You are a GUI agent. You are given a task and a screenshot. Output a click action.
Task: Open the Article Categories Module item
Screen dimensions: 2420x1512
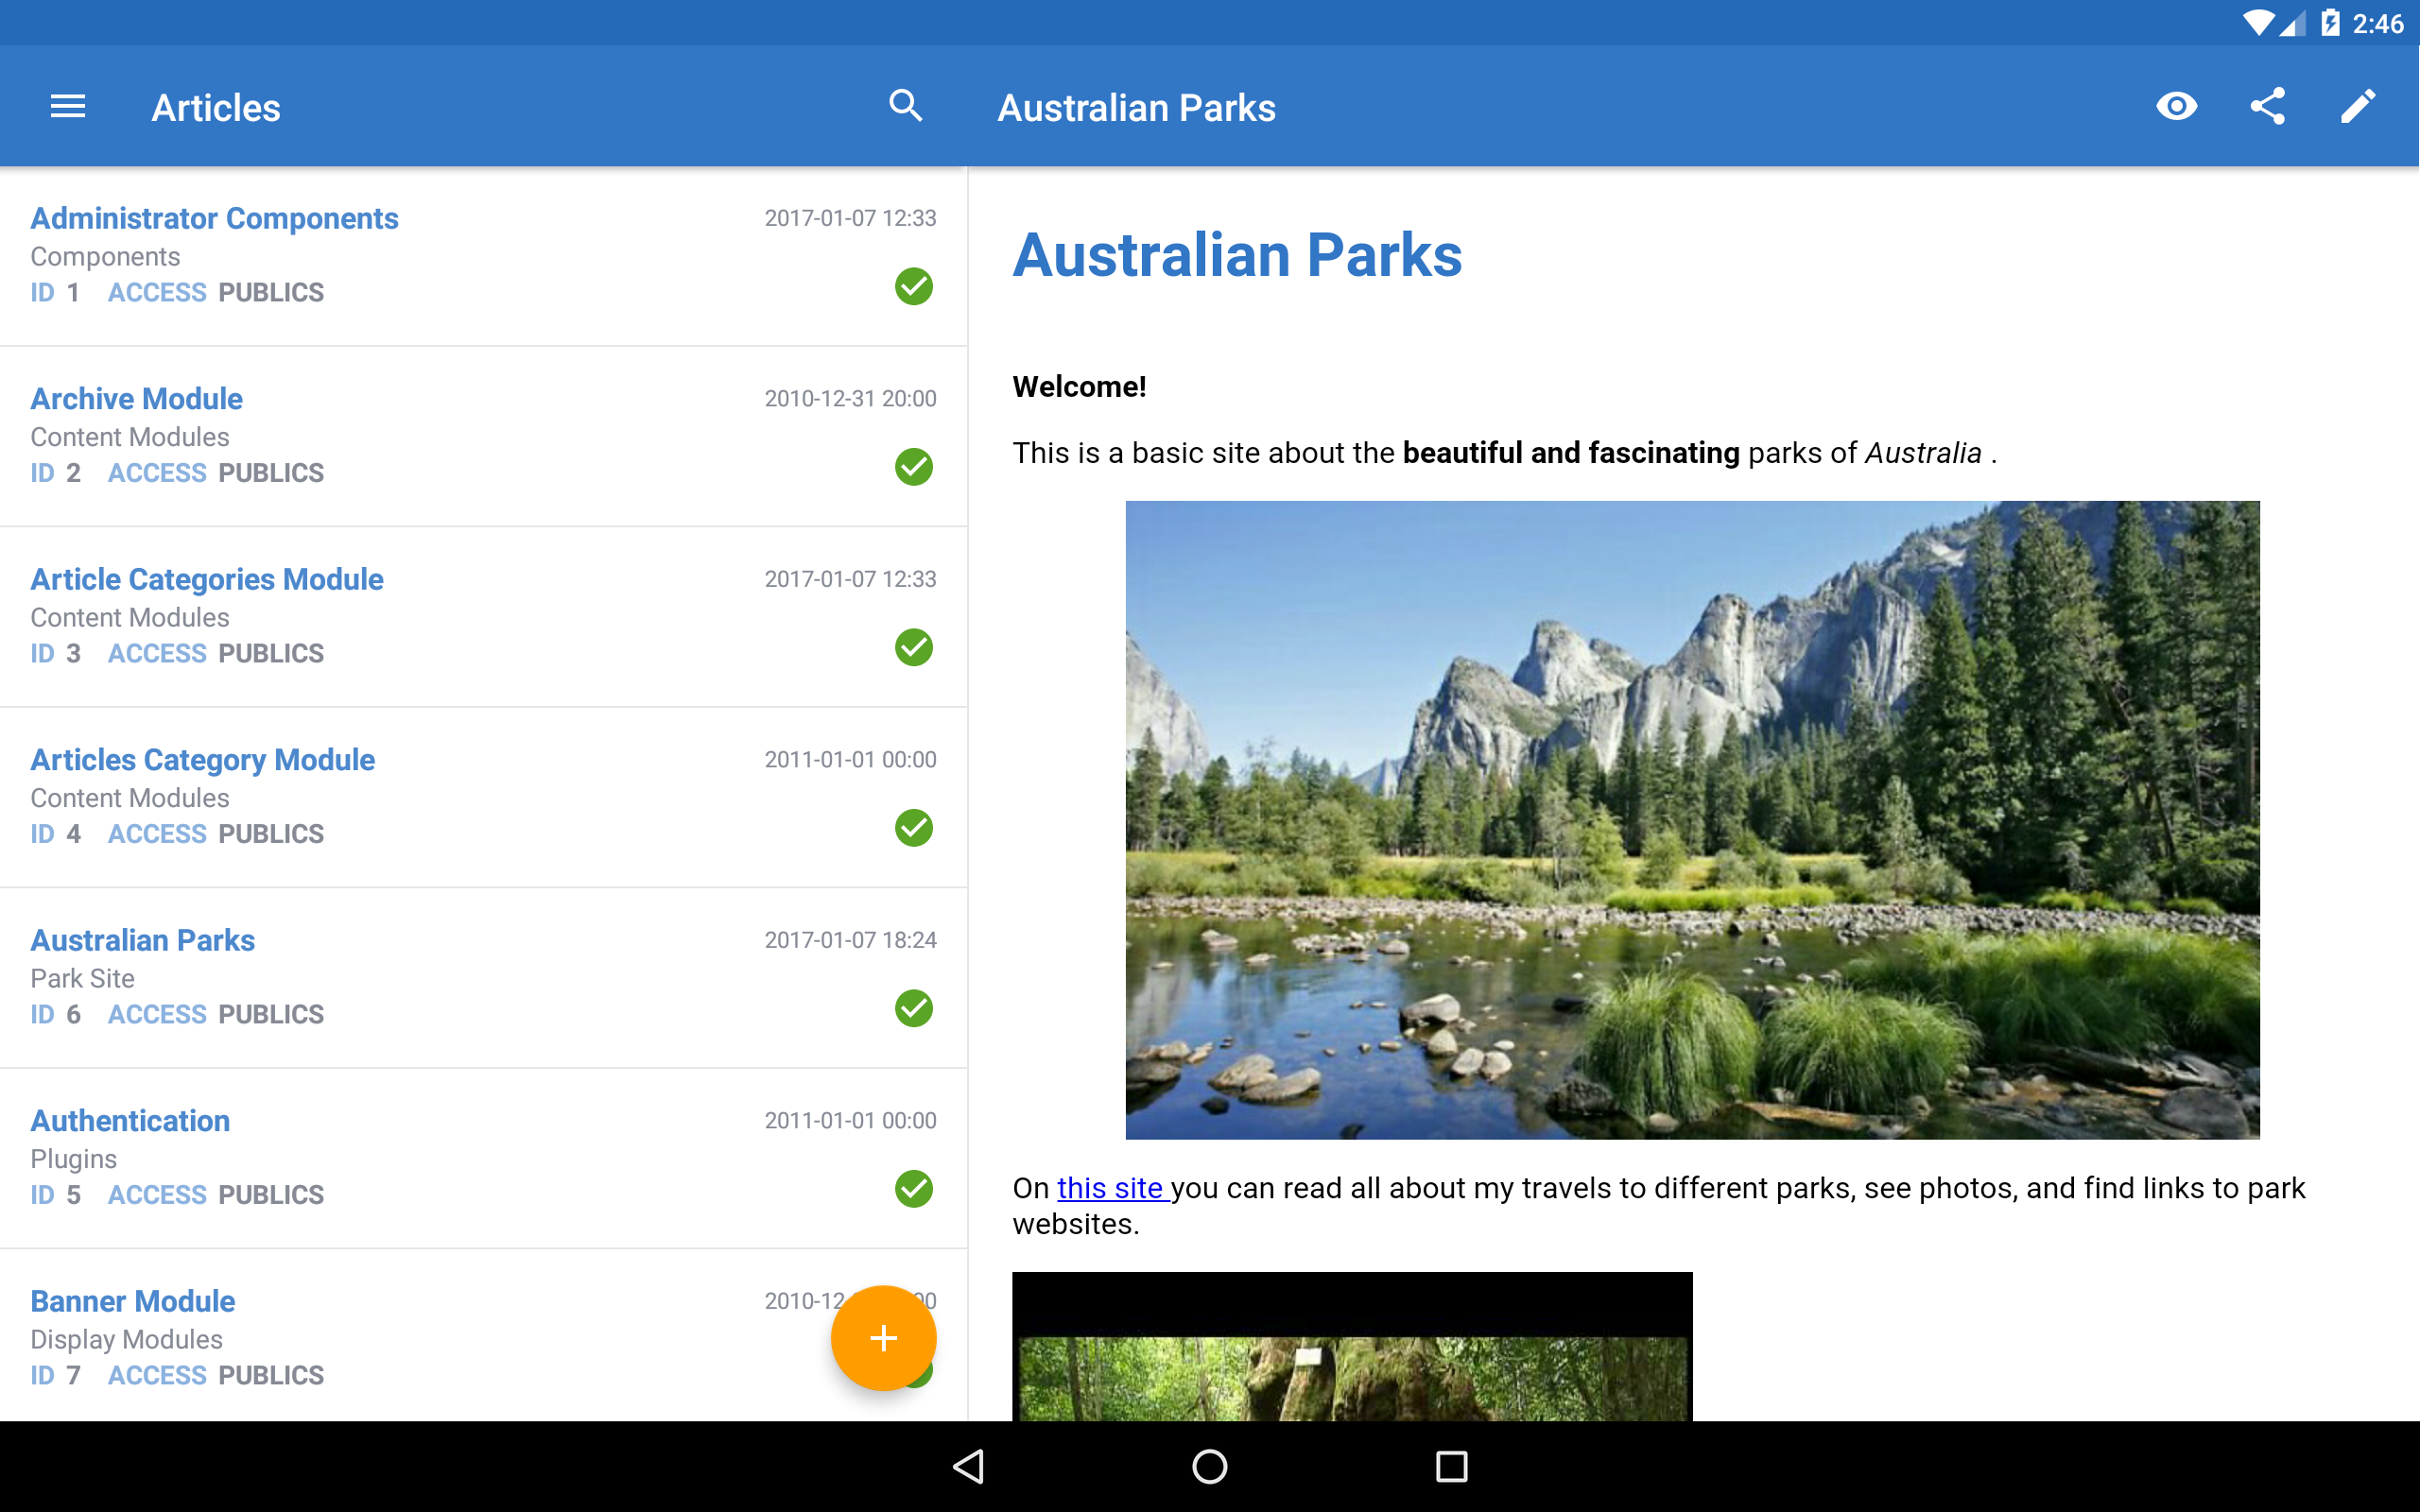coord(207,579)
